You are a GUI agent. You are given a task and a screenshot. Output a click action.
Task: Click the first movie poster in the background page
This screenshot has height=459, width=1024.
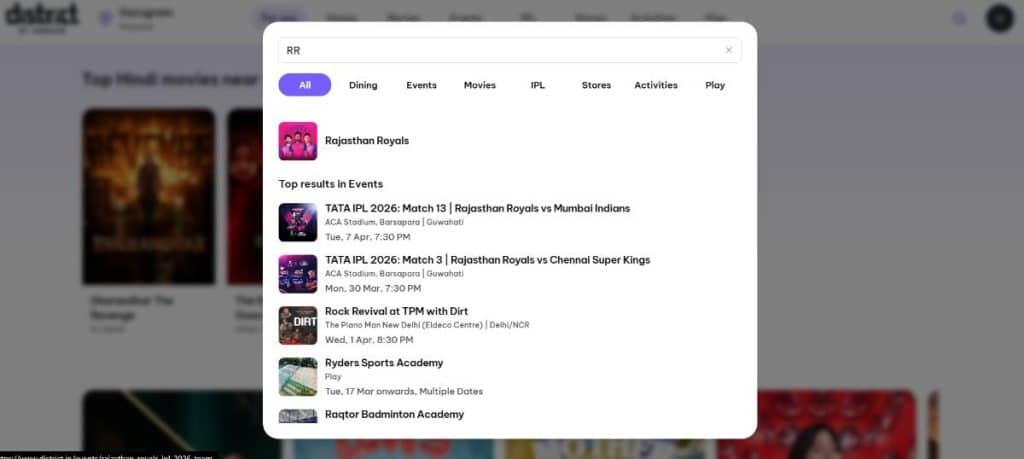pyautogui.click(x=148, y=197)
